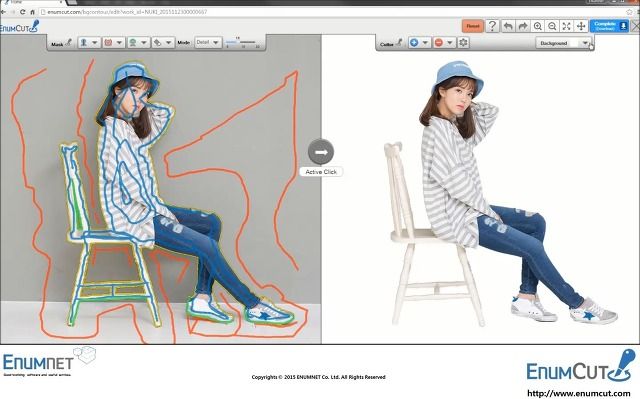Redo the edit with the right arrow
640x399 pixels.
[522, 26]
